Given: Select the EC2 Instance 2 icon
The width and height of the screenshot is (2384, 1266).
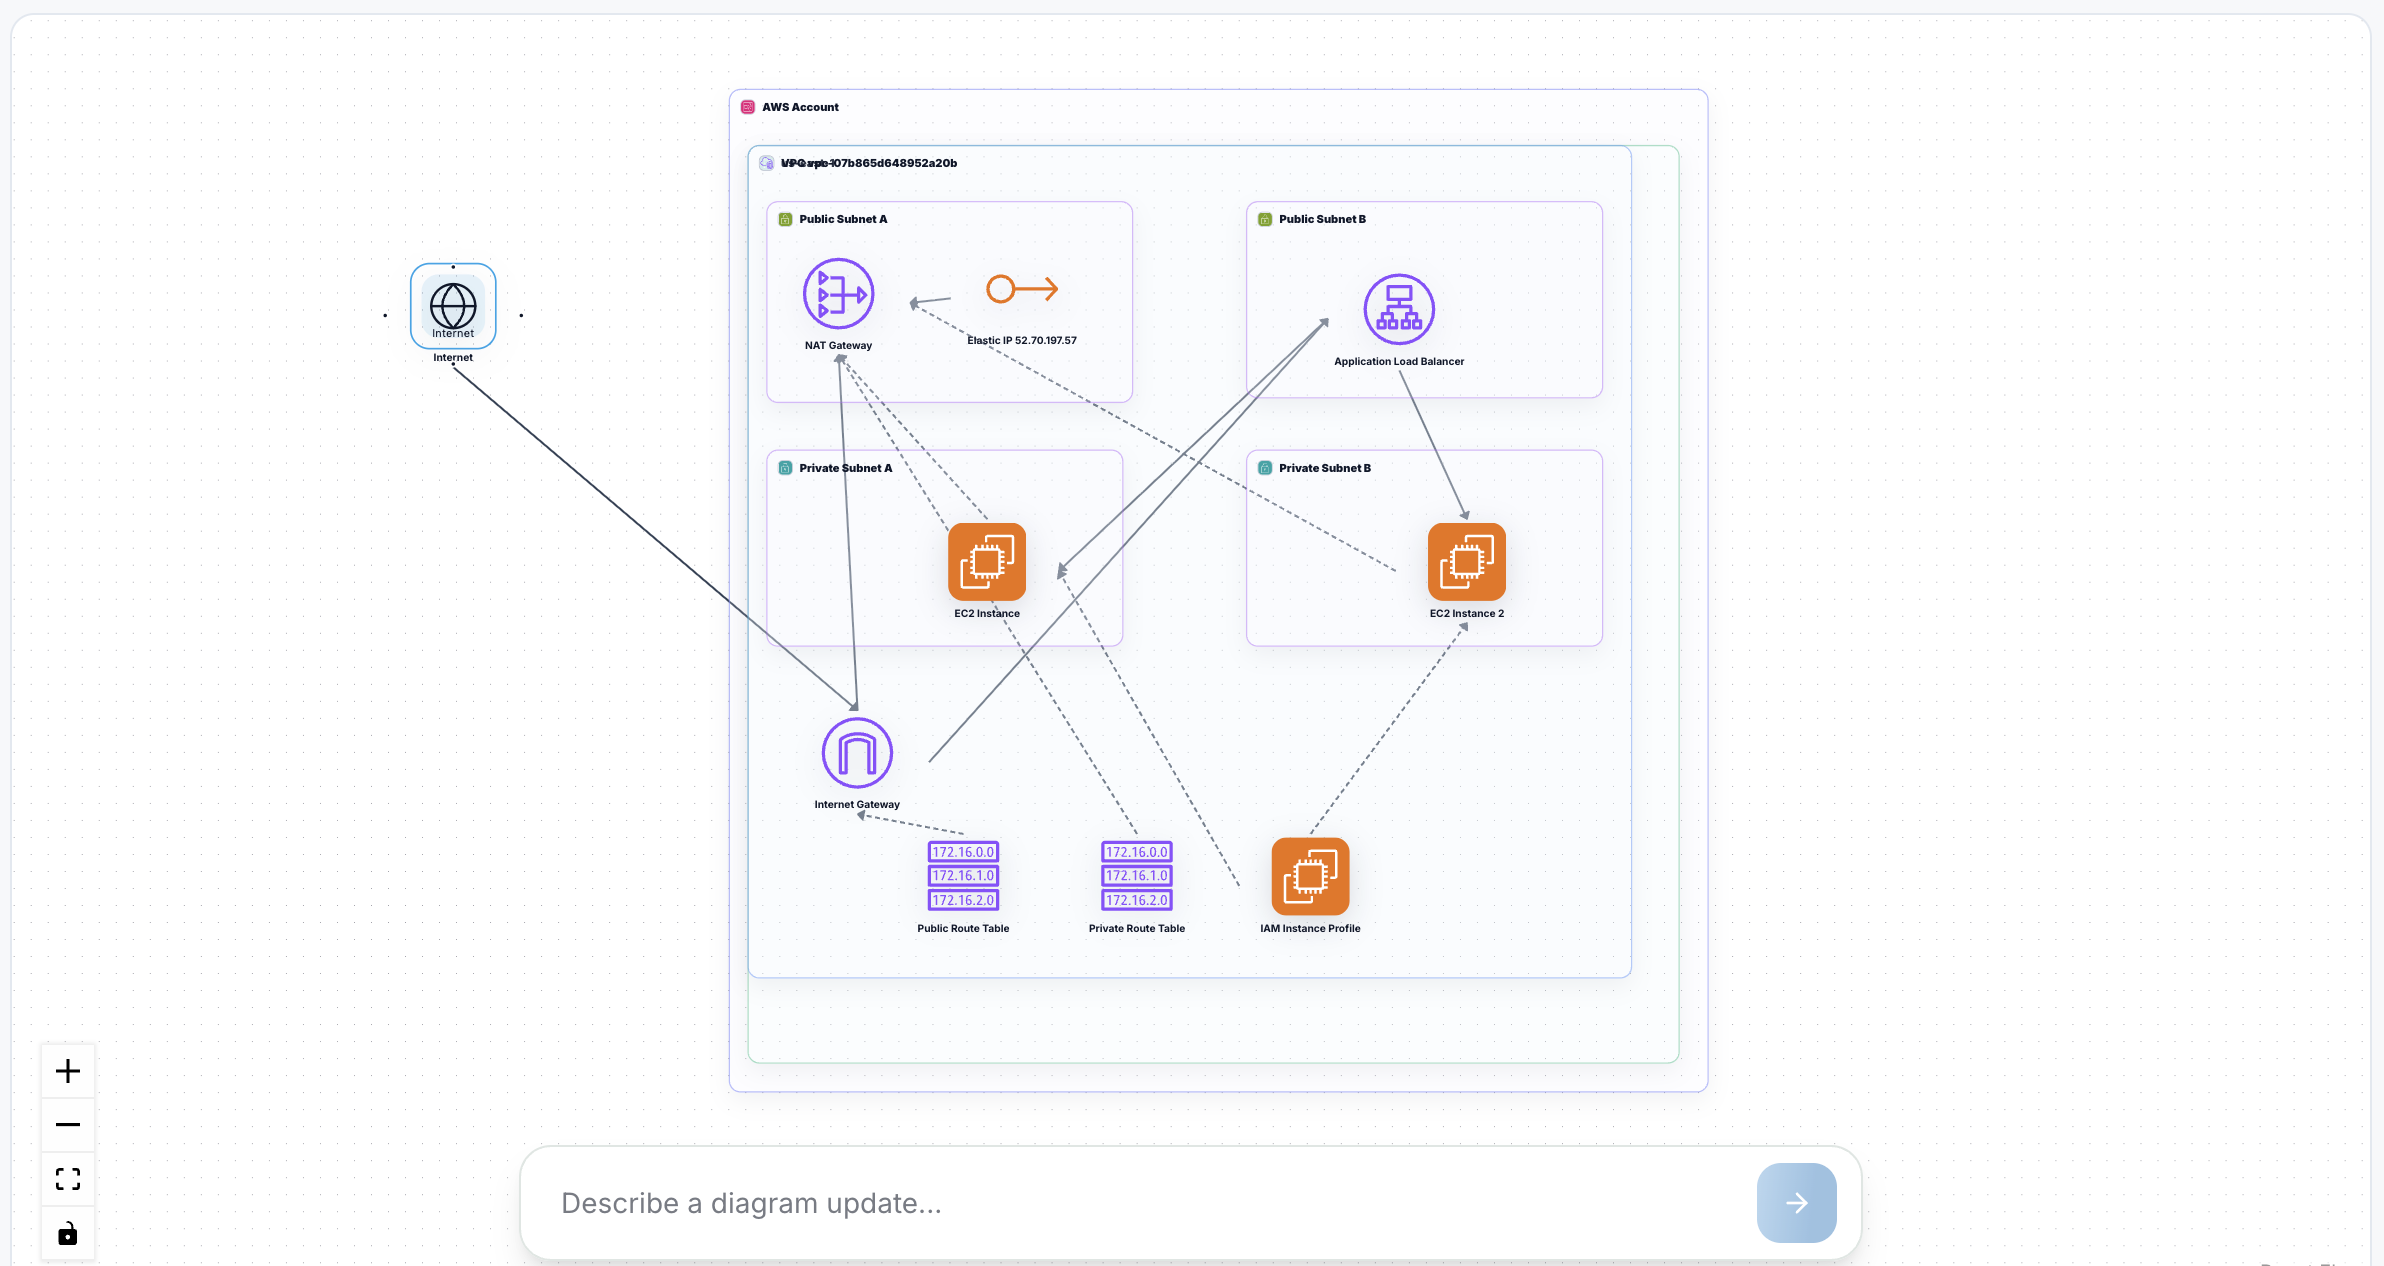Looking at the screenshot, I should 1467,562.
